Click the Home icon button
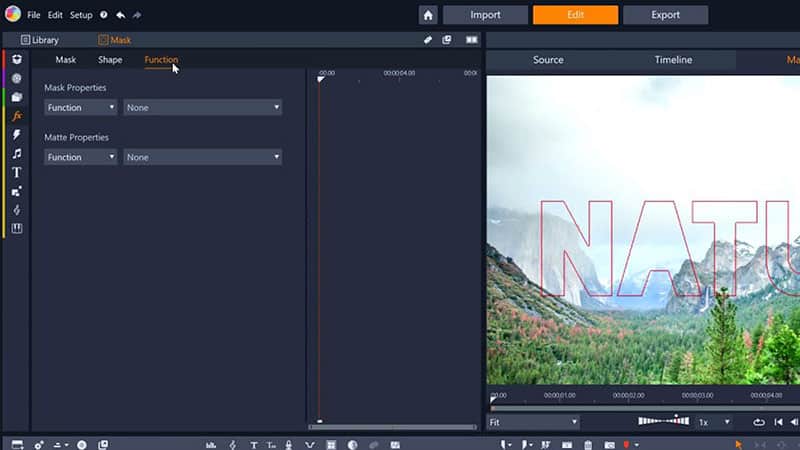 (428, 15)
